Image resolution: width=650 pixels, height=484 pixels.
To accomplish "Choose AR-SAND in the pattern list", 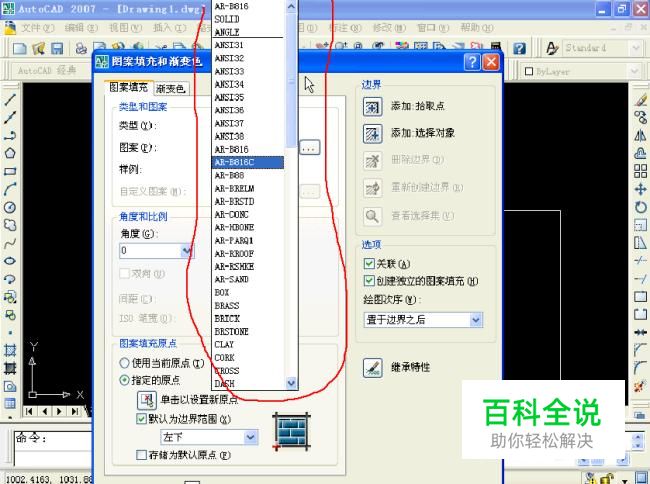I will [x=248, y=280].
